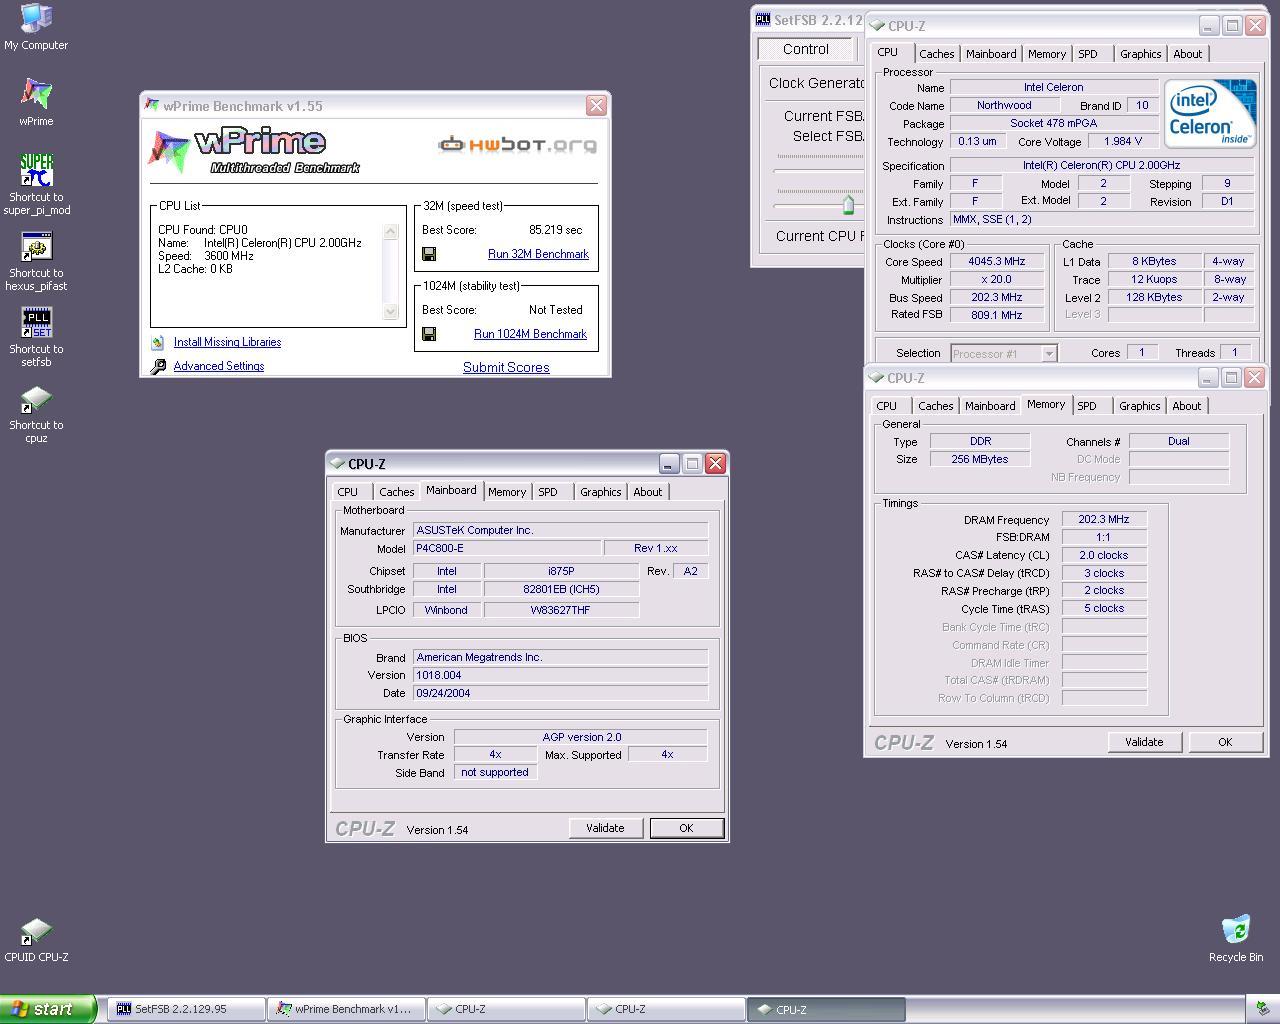Click the Intel Celeron inside logo
Image resolution: width=1280 pixels, height=1024 pixels.
coord(1210,114)
